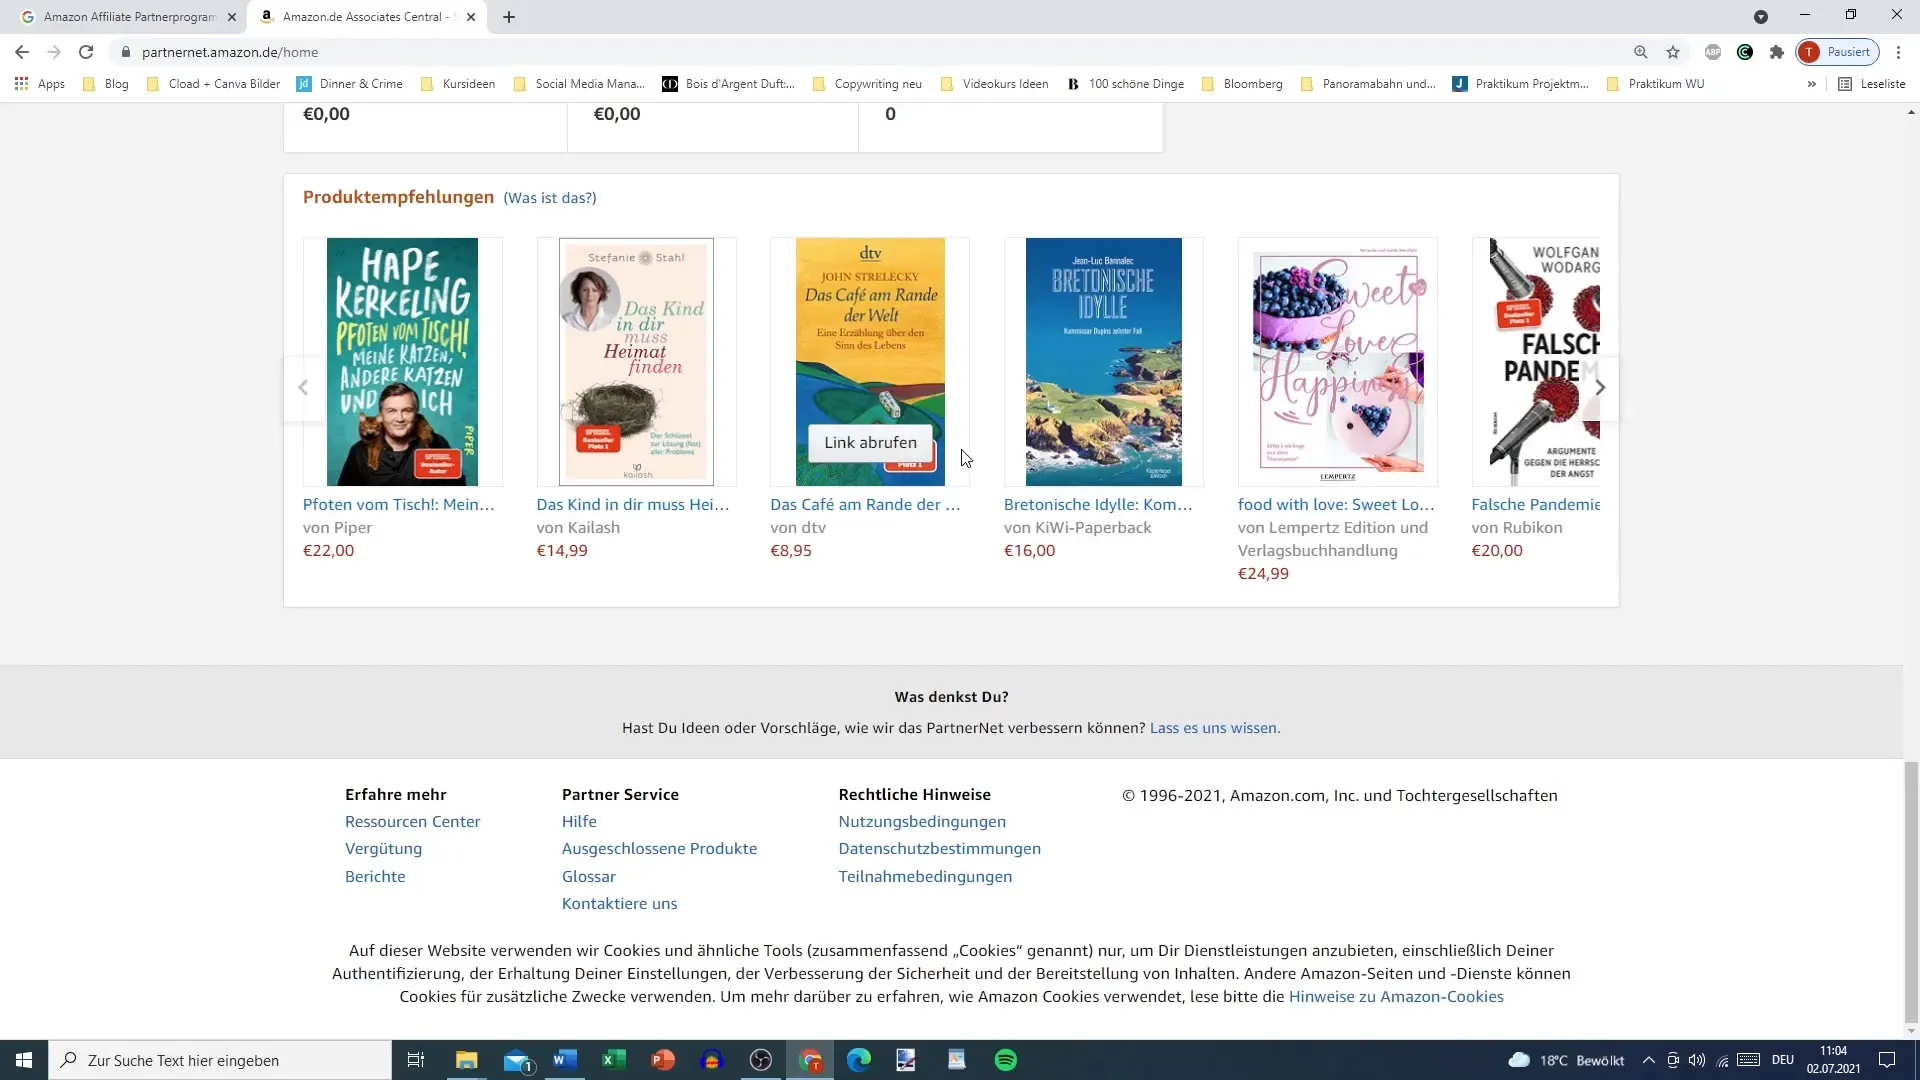Click the address bar URL field
This screenshot has height=1080, width=1920.
[870, 52]
